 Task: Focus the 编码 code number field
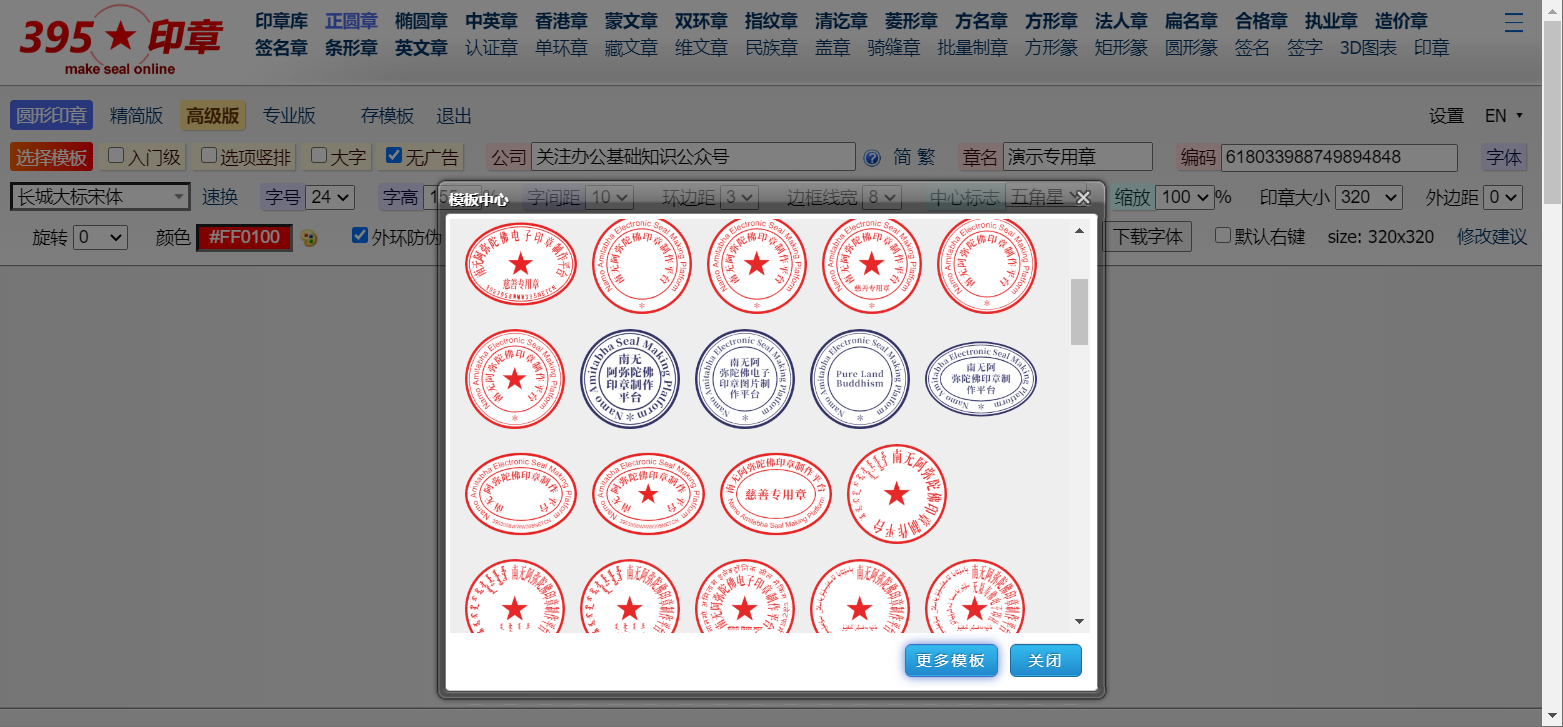pyautogui.click(x=1339, y=157)
